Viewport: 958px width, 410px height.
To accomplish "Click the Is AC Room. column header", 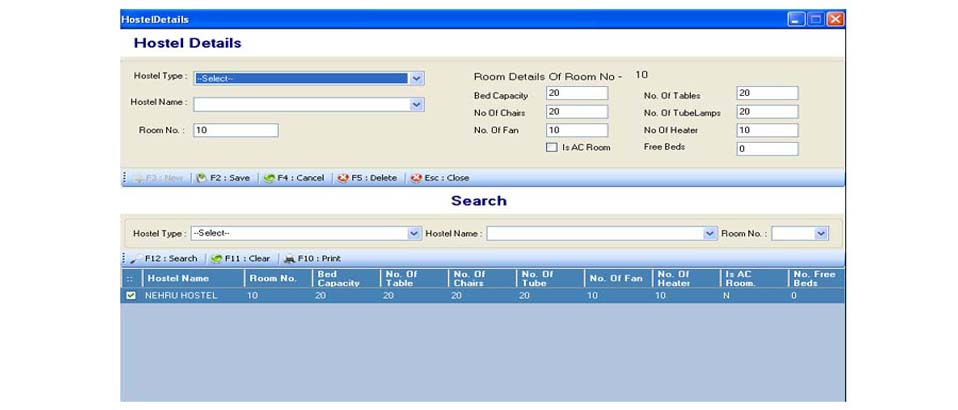I will point(755,279).
